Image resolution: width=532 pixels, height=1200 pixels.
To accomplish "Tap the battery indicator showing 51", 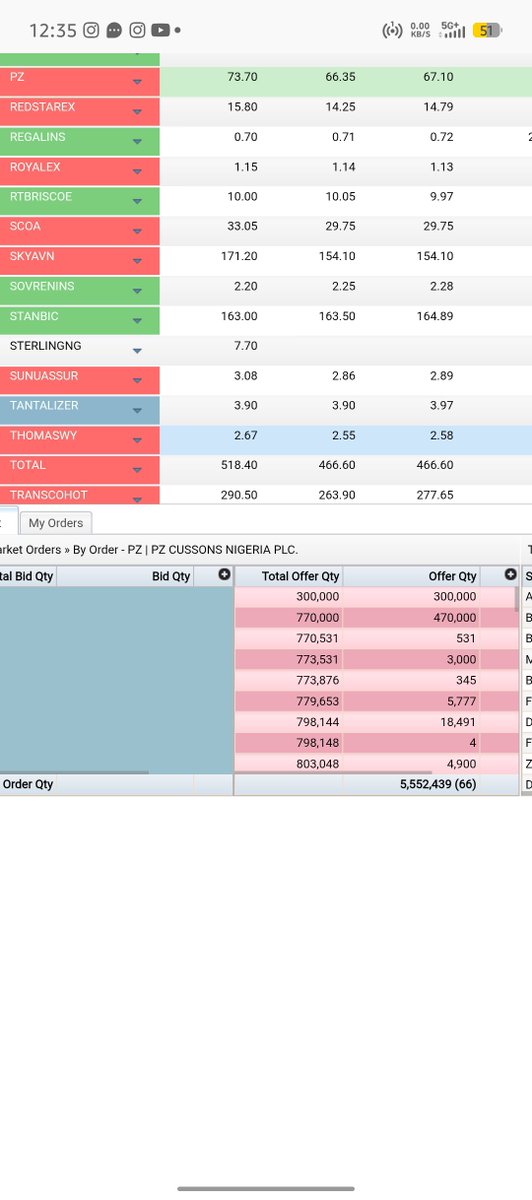I will coord(487,31).
